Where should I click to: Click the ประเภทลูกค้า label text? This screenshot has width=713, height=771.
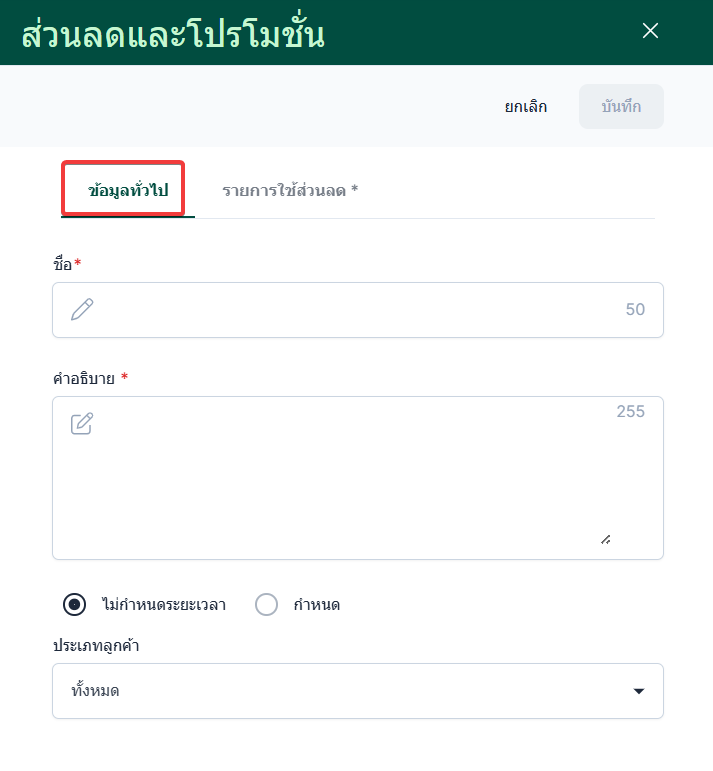tap(95, 646)
